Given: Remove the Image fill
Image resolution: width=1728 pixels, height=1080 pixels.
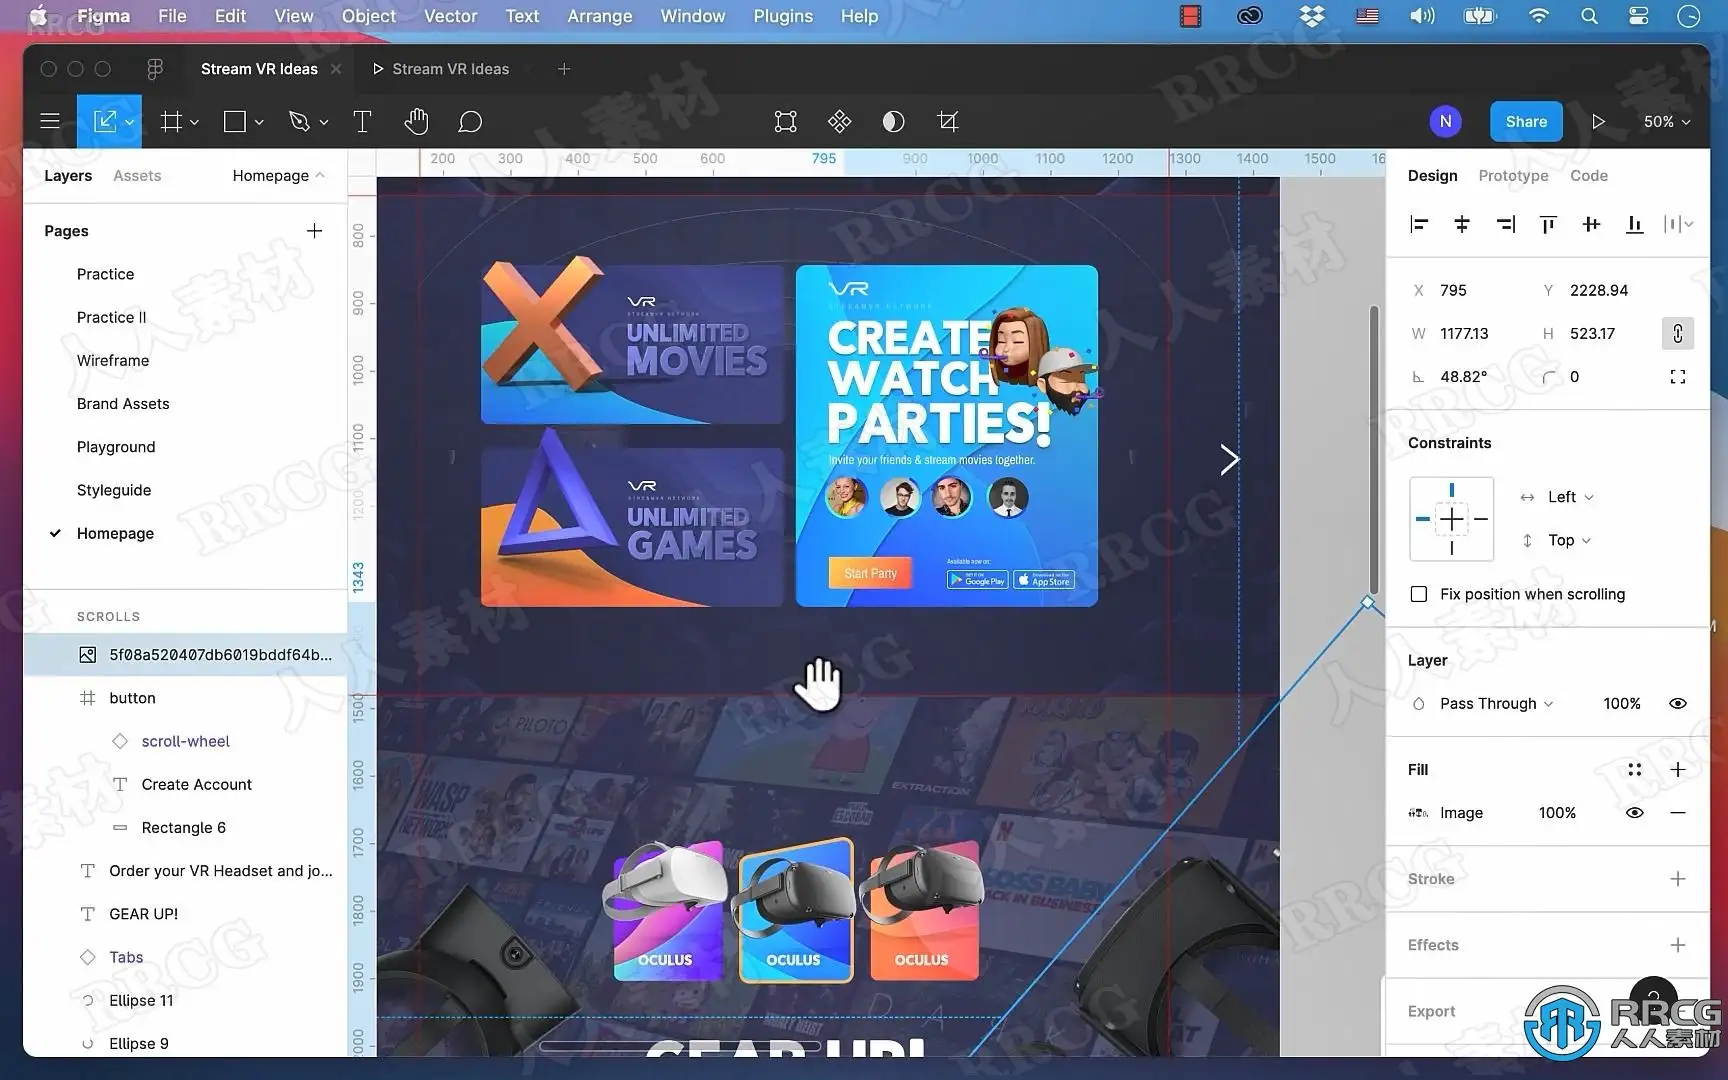Looking at the screenshot, I should click(x=1678, y=813).
